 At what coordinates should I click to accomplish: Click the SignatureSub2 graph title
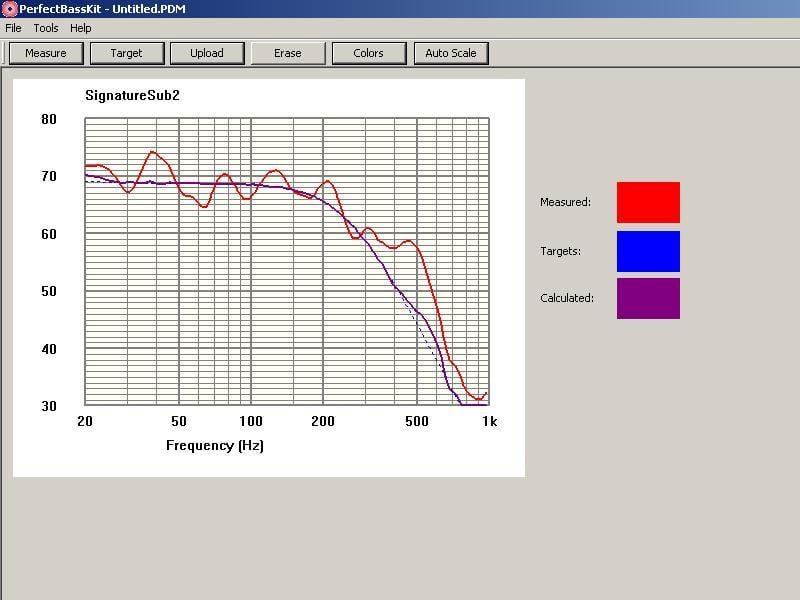click(132, 96)
